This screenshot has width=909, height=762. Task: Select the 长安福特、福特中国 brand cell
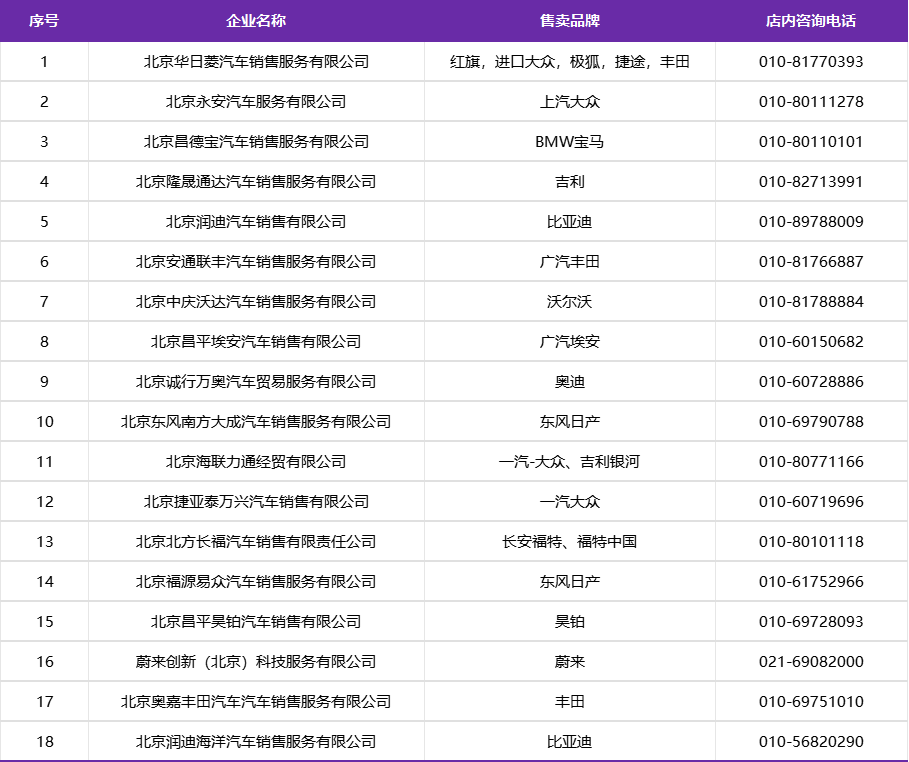[570, 542]
